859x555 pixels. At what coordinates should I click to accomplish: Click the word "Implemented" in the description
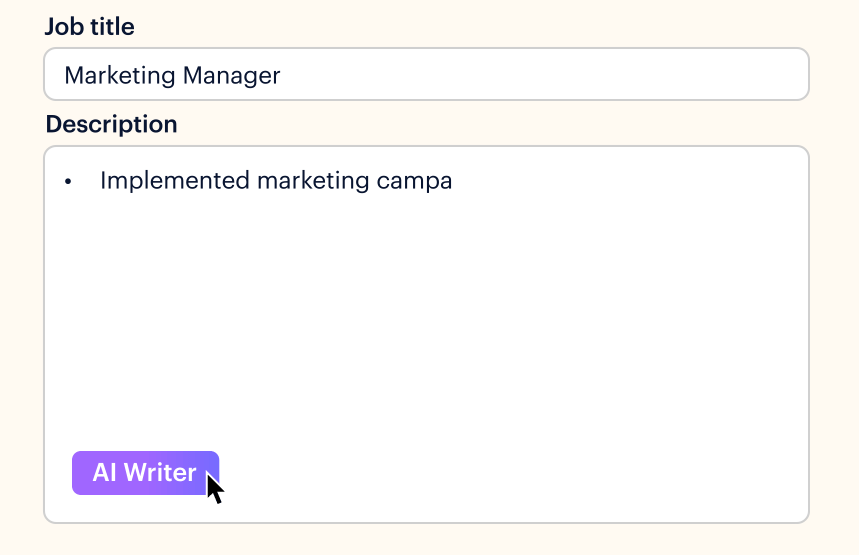[175, 181]
